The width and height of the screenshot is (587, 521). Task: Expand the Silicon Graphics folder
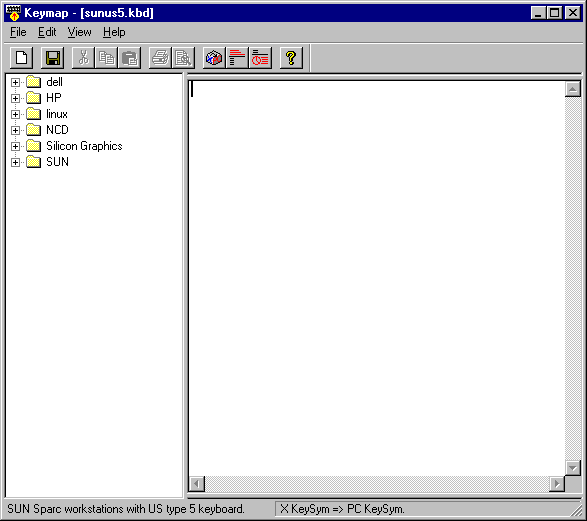pos(15,146)
